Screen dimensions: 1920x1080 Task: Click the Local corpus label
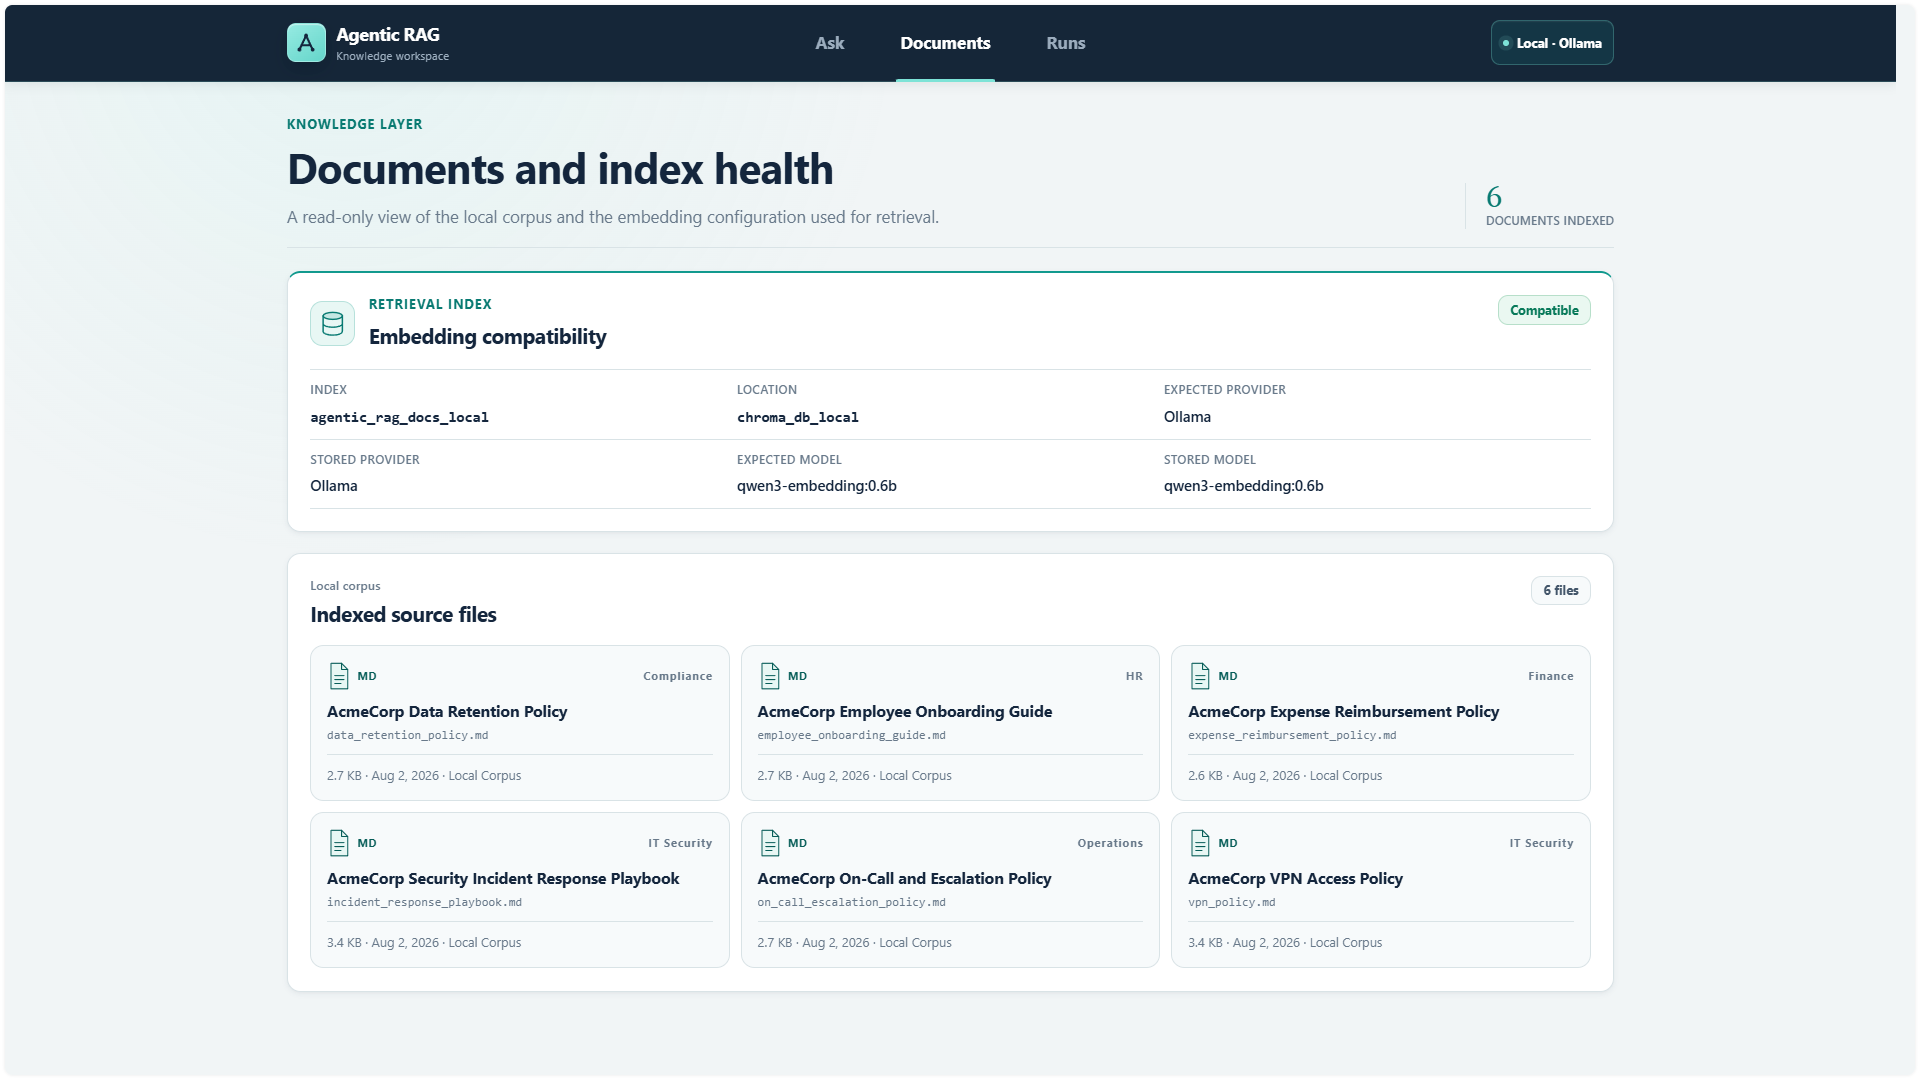click(x=345, y=586)
